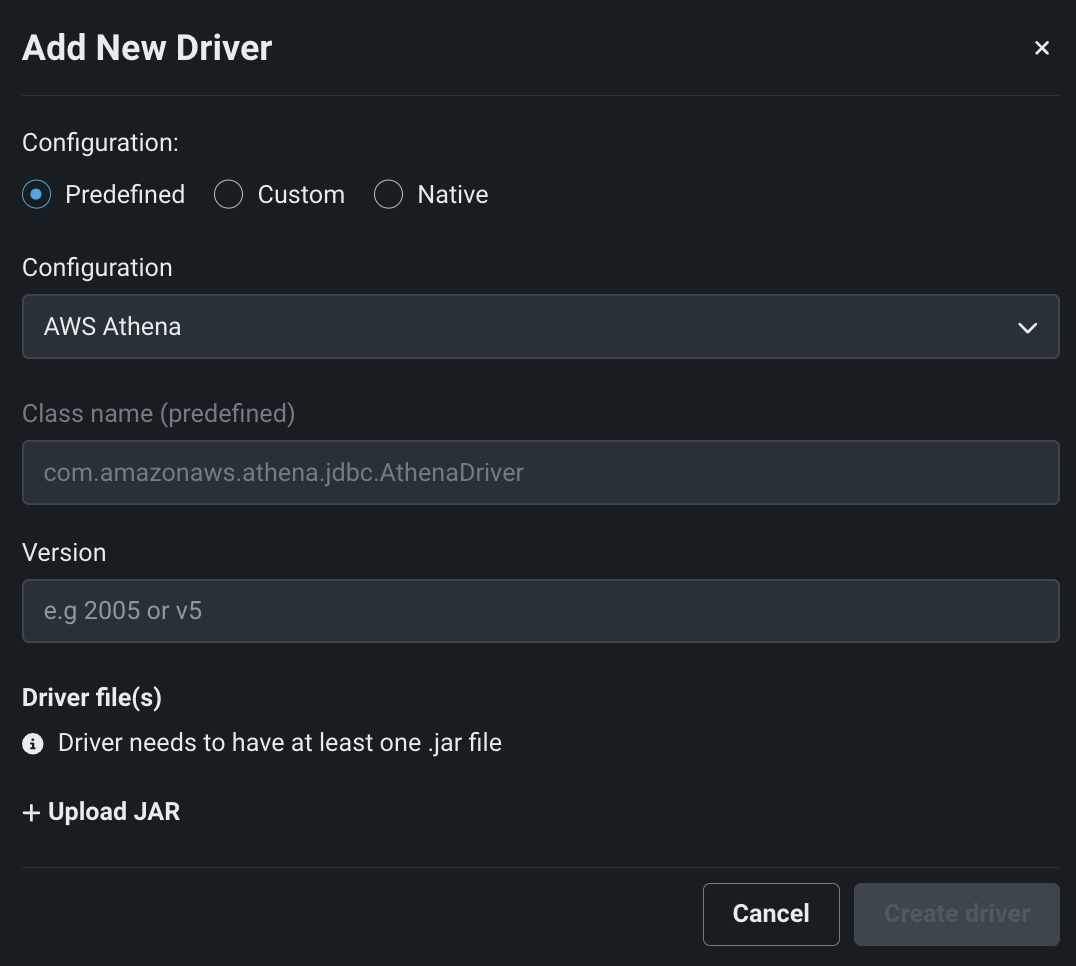Select the Predefined radio button

[x=36, y=194]
